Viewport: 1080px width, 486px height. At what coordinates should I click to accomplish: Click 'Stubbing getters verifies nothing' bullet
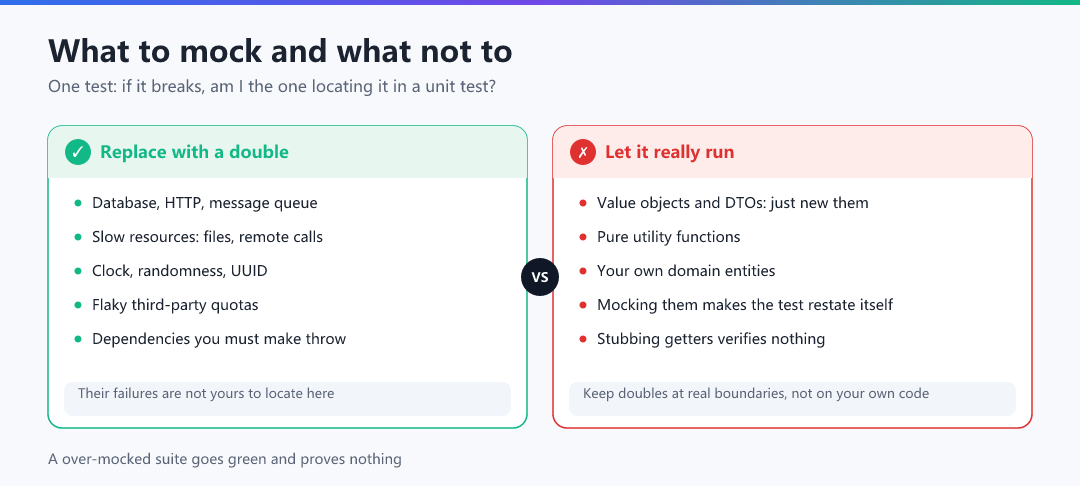tap(711, 339)
